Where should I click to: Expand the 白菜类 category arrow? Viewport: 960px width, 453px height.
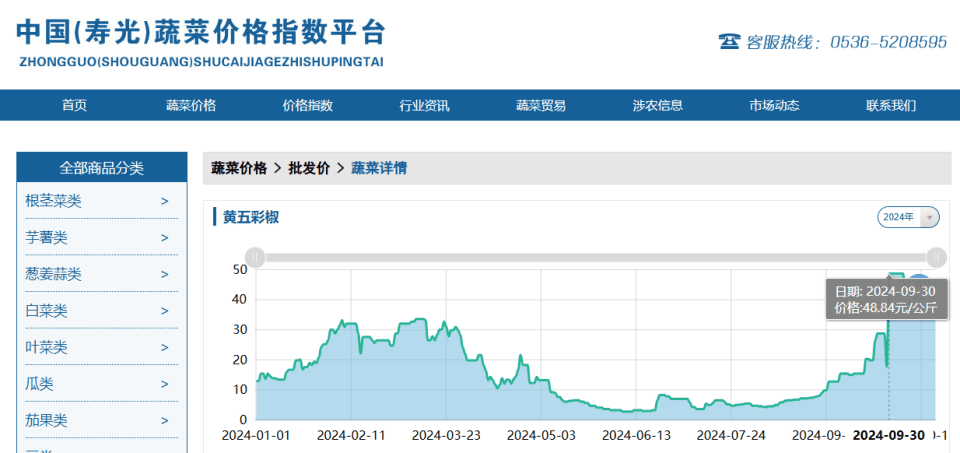coord(165,311)
